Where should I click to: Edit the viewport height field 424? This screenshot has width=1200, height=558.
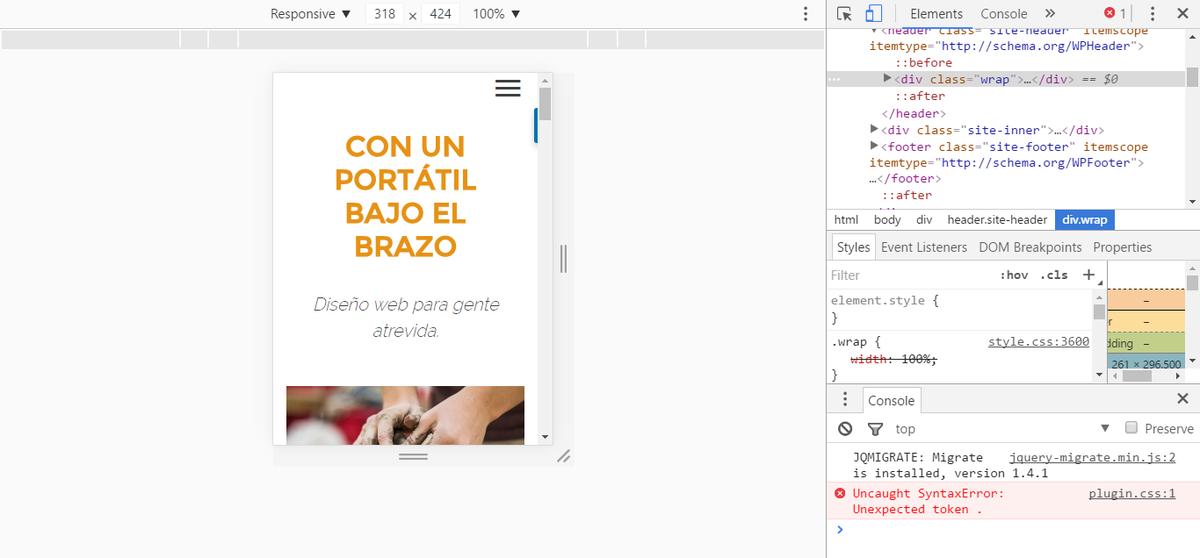tap(439, 14)
